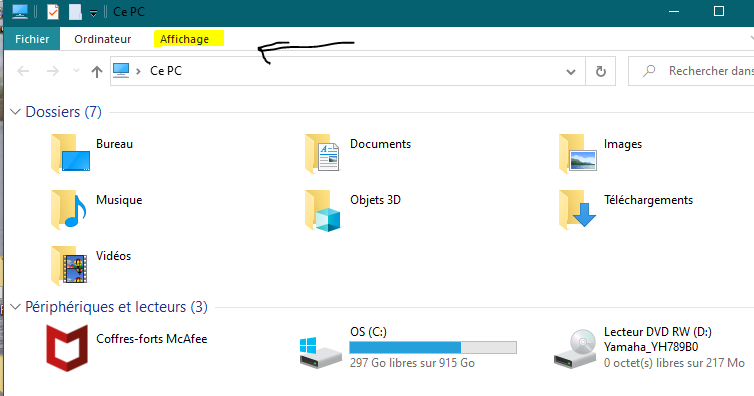754x396 pixels.
Task: Click the "Vidéos" folder name
Action: (113, 256)
